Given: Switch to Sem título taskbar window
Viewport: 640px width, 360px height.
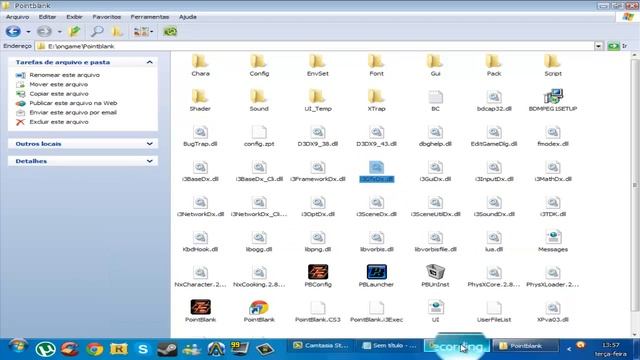Looking at the screenshot, I should click(x=389, y=346).
